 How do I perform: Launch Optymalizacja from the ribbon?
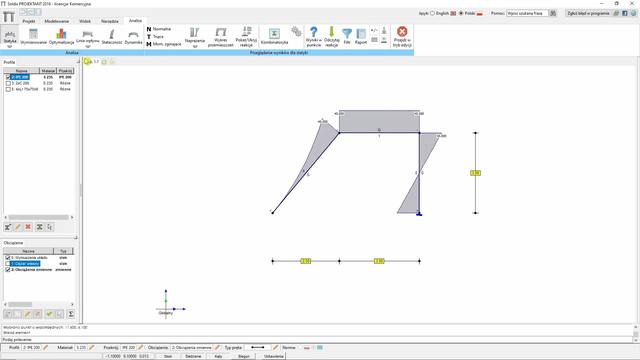[x=61, y=36]
